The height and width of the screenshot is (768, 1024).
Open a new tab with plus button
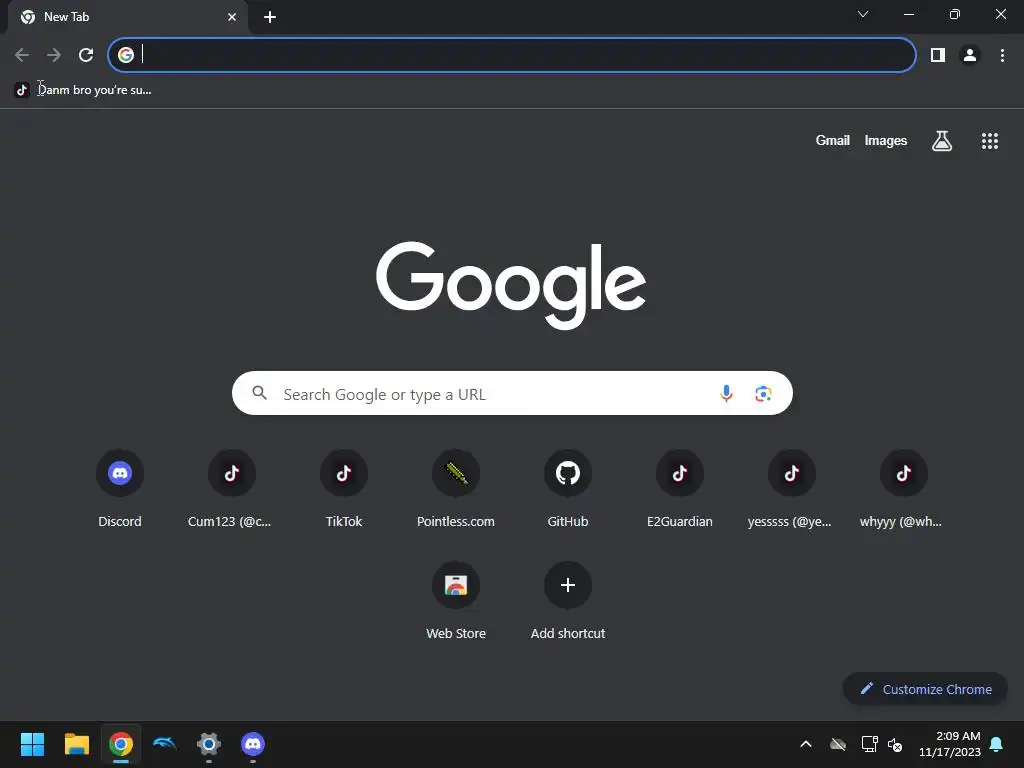tap(270, 17)
